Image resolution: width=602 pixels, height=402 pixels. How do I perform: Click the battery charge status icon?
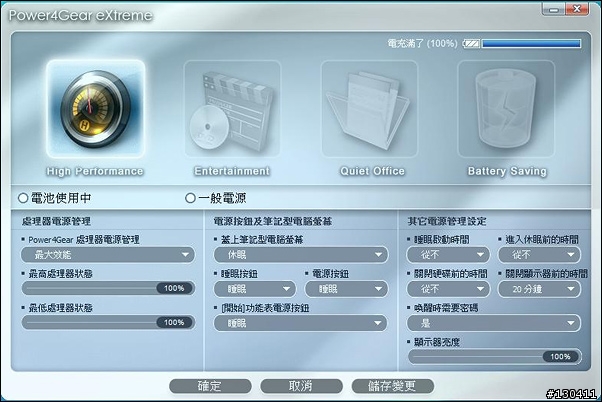471,43
